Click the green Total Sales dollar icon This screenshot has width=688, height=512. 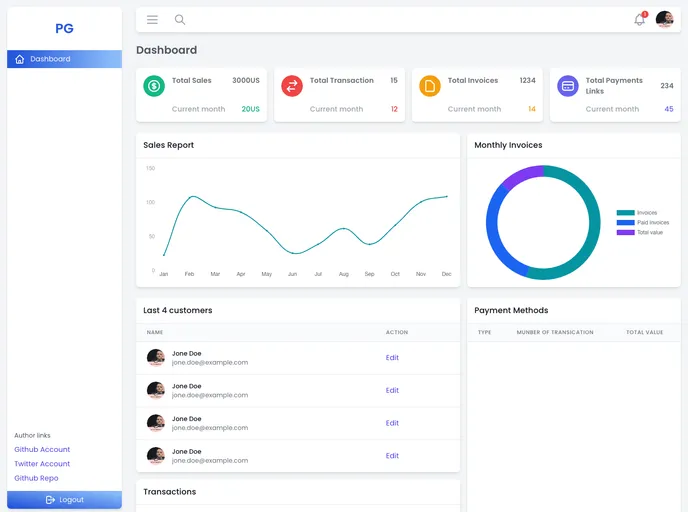pyautogui.click(x=154, y=86)
